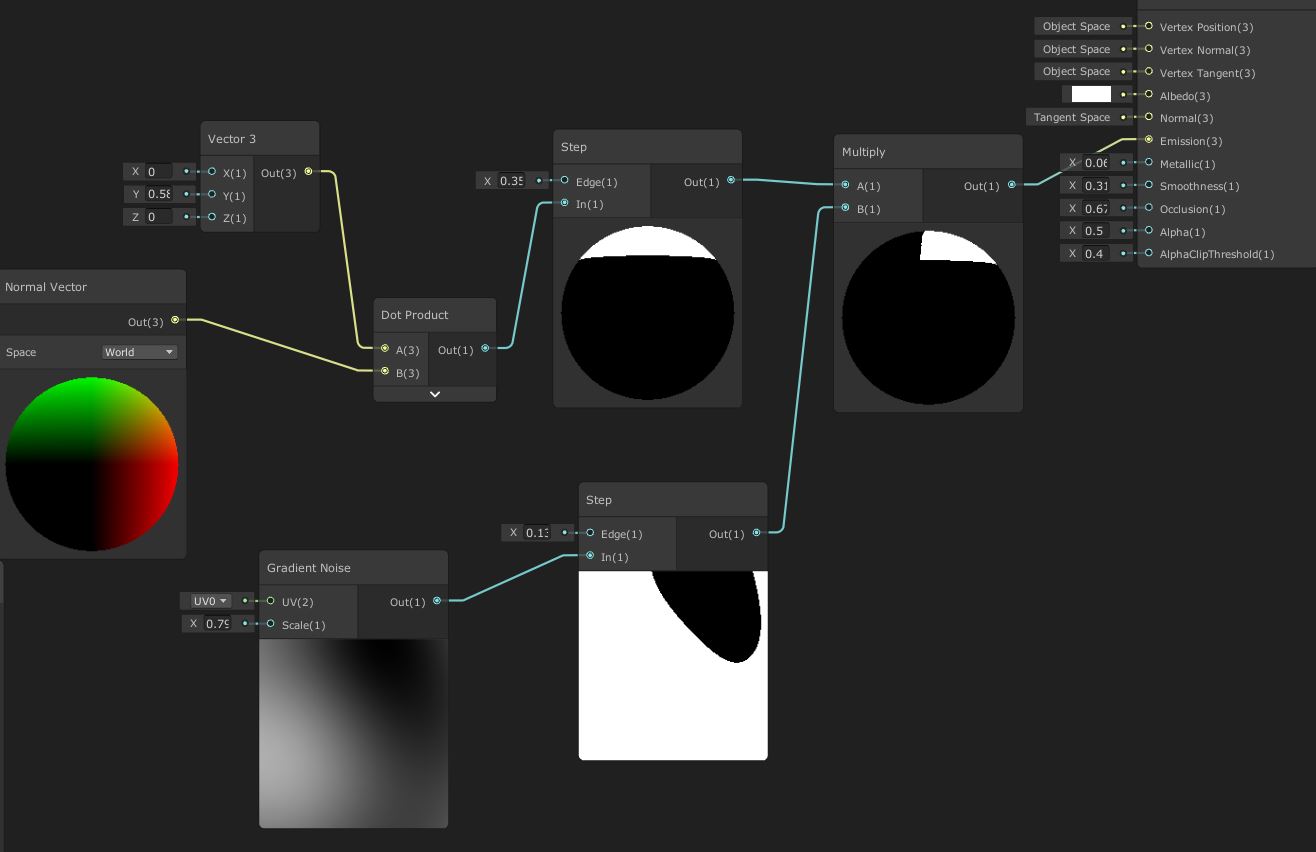The height and width of the screenshot is (852, 1316).
Task: Click the B(3) input port on Dot Product
Action: click(385, 372)
